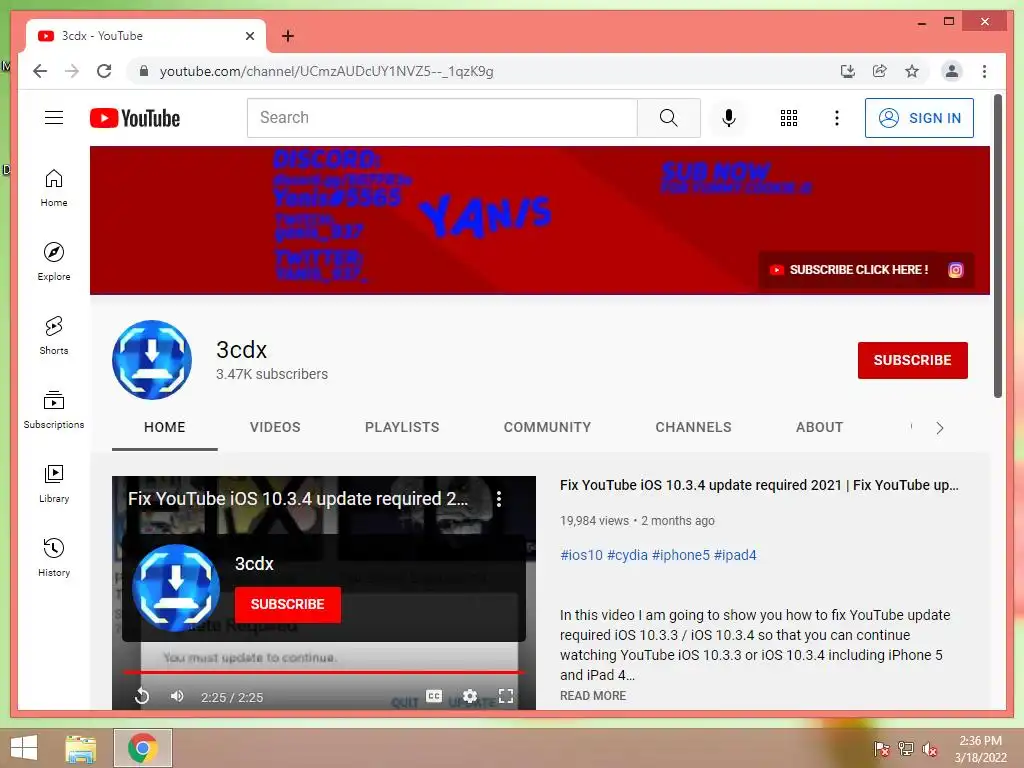
Task: Open YouTube settings three-dot menu
Action: tap(837, 118)
